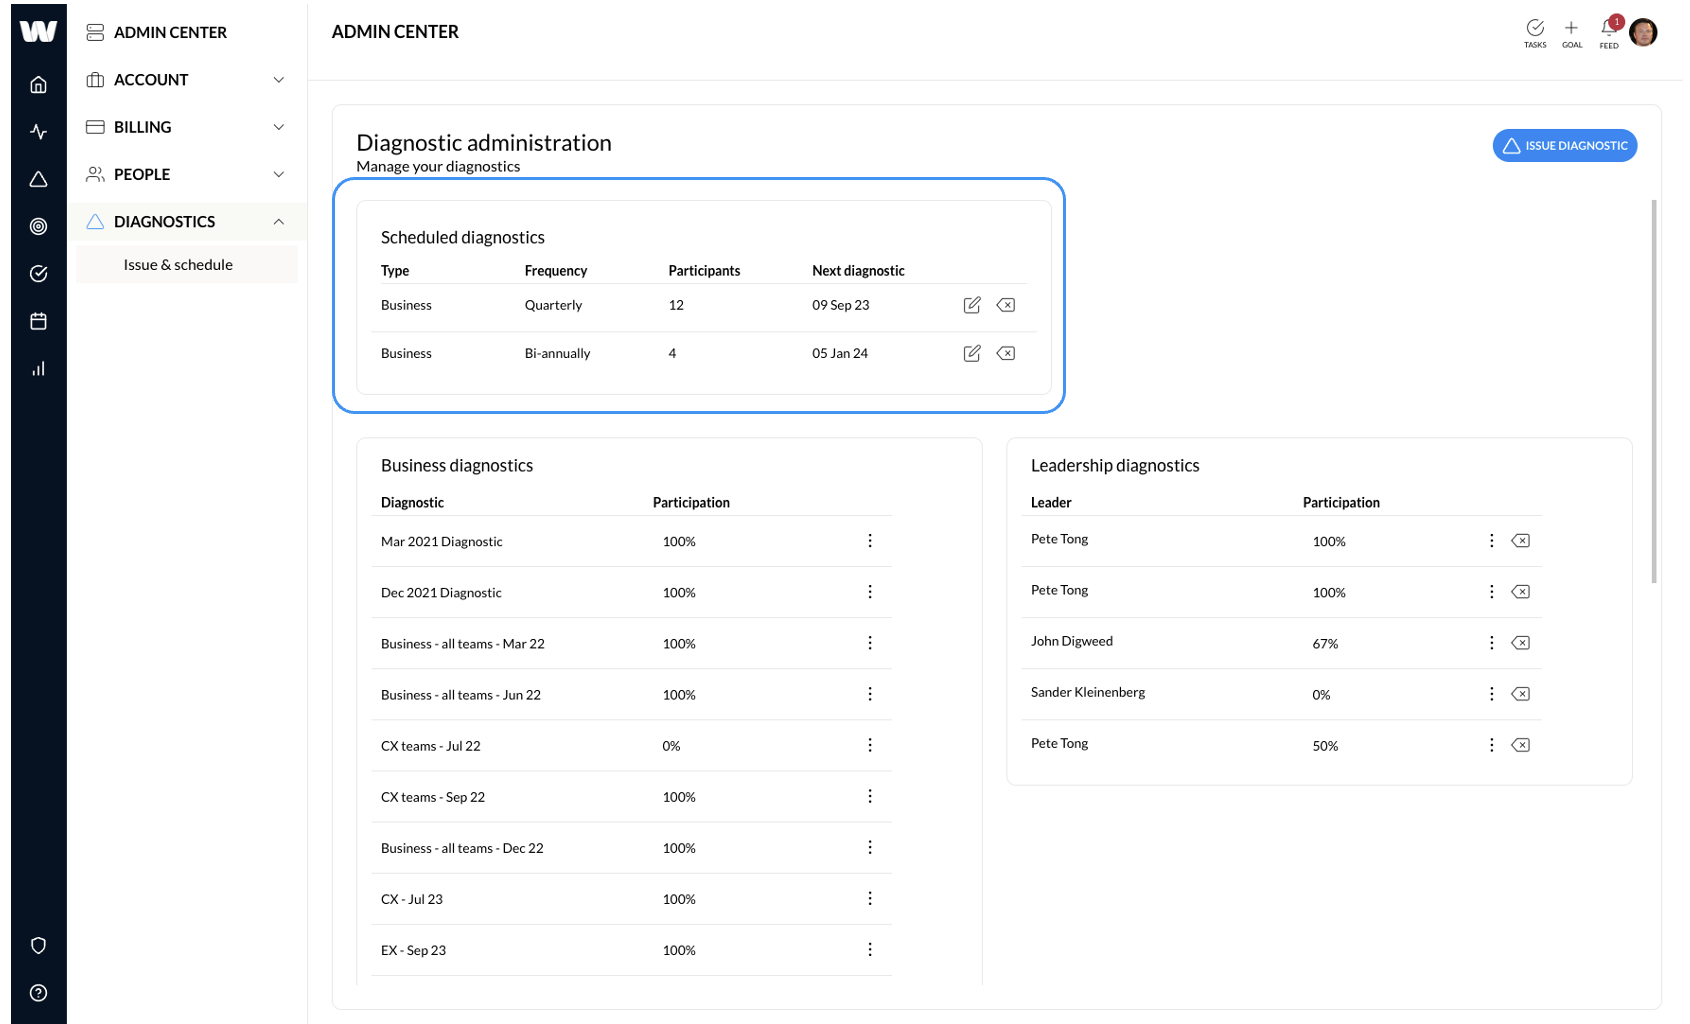Open options for Pete Tong 50% row

point(1492,745)
